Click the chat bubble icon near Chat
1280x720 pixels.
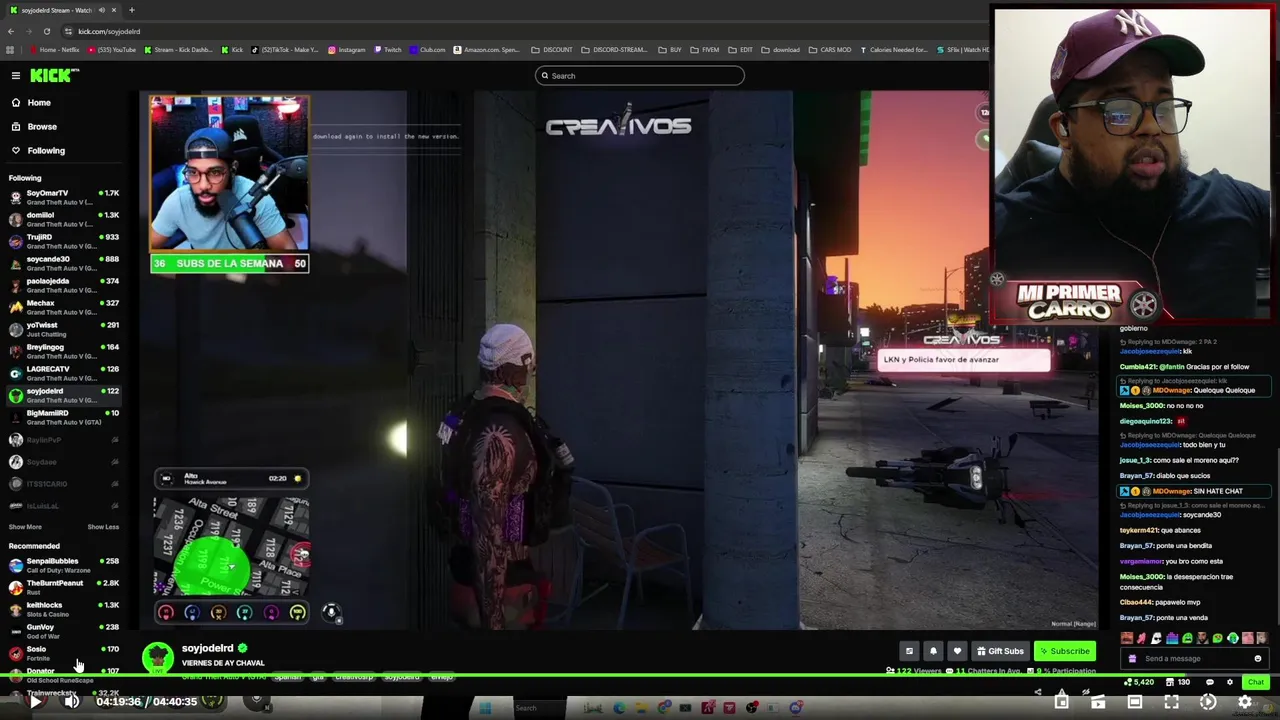point(1209,682)
